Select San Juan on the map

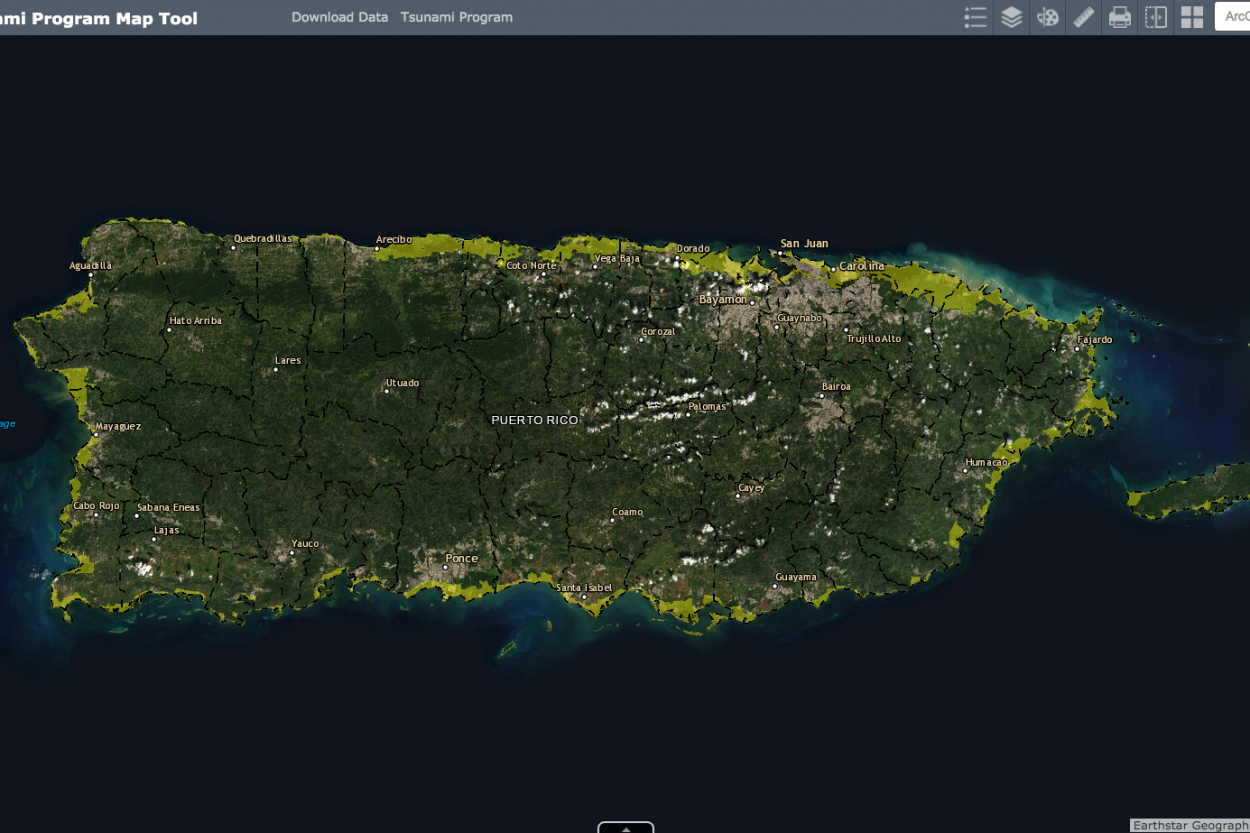click(804, 243)
